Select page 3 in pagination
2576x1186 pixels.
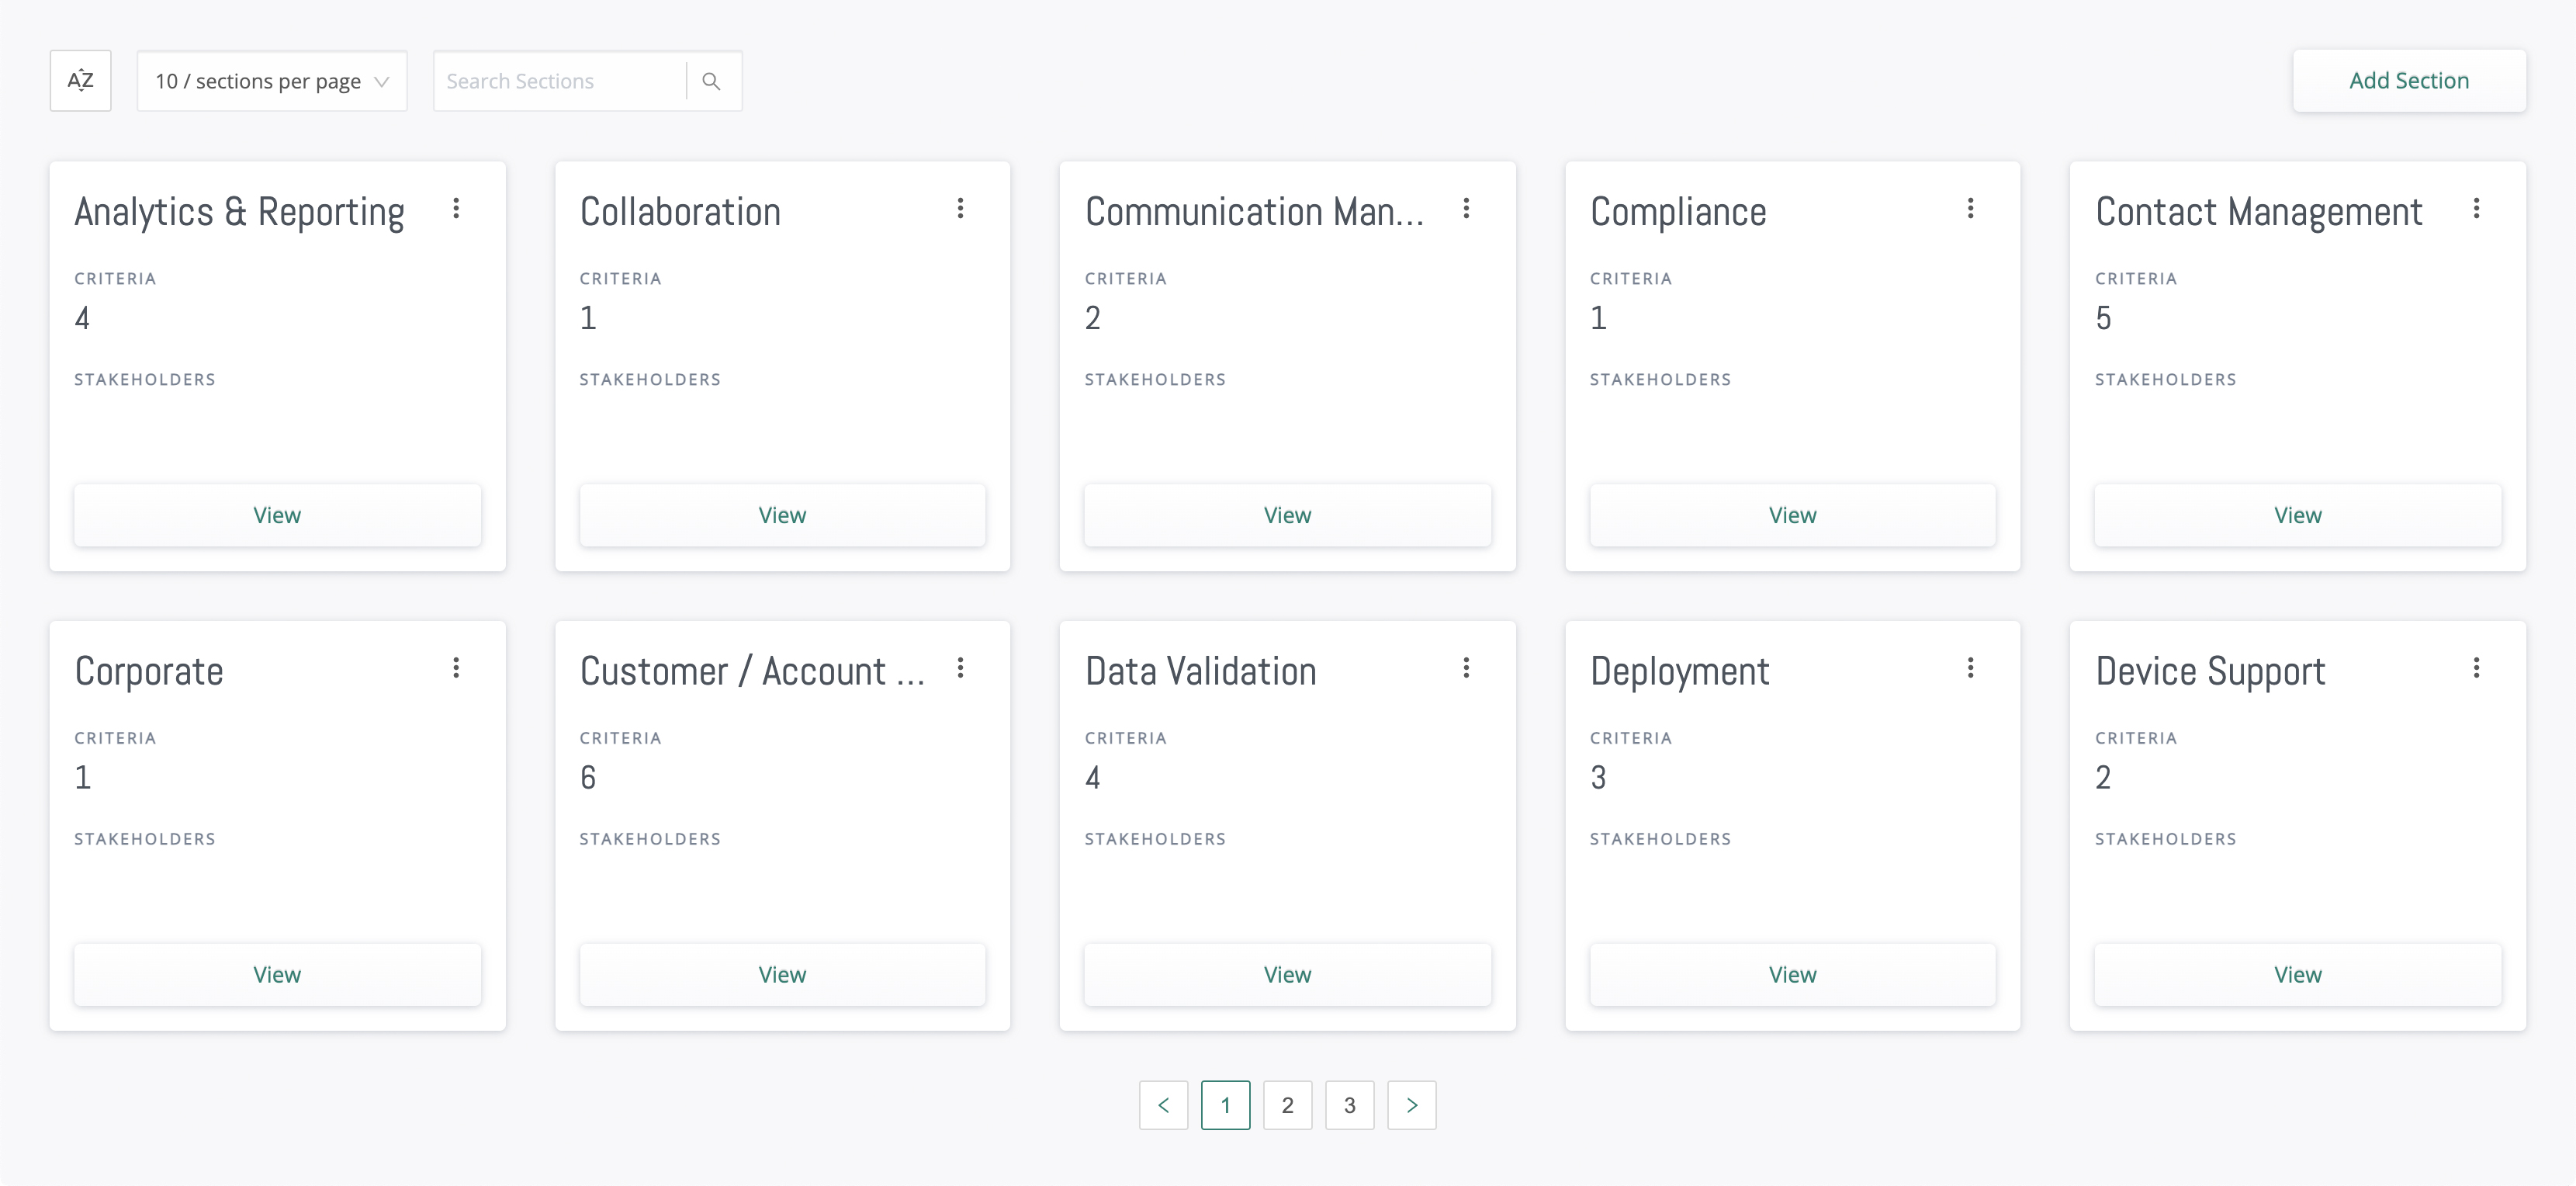(1350, 1105)
